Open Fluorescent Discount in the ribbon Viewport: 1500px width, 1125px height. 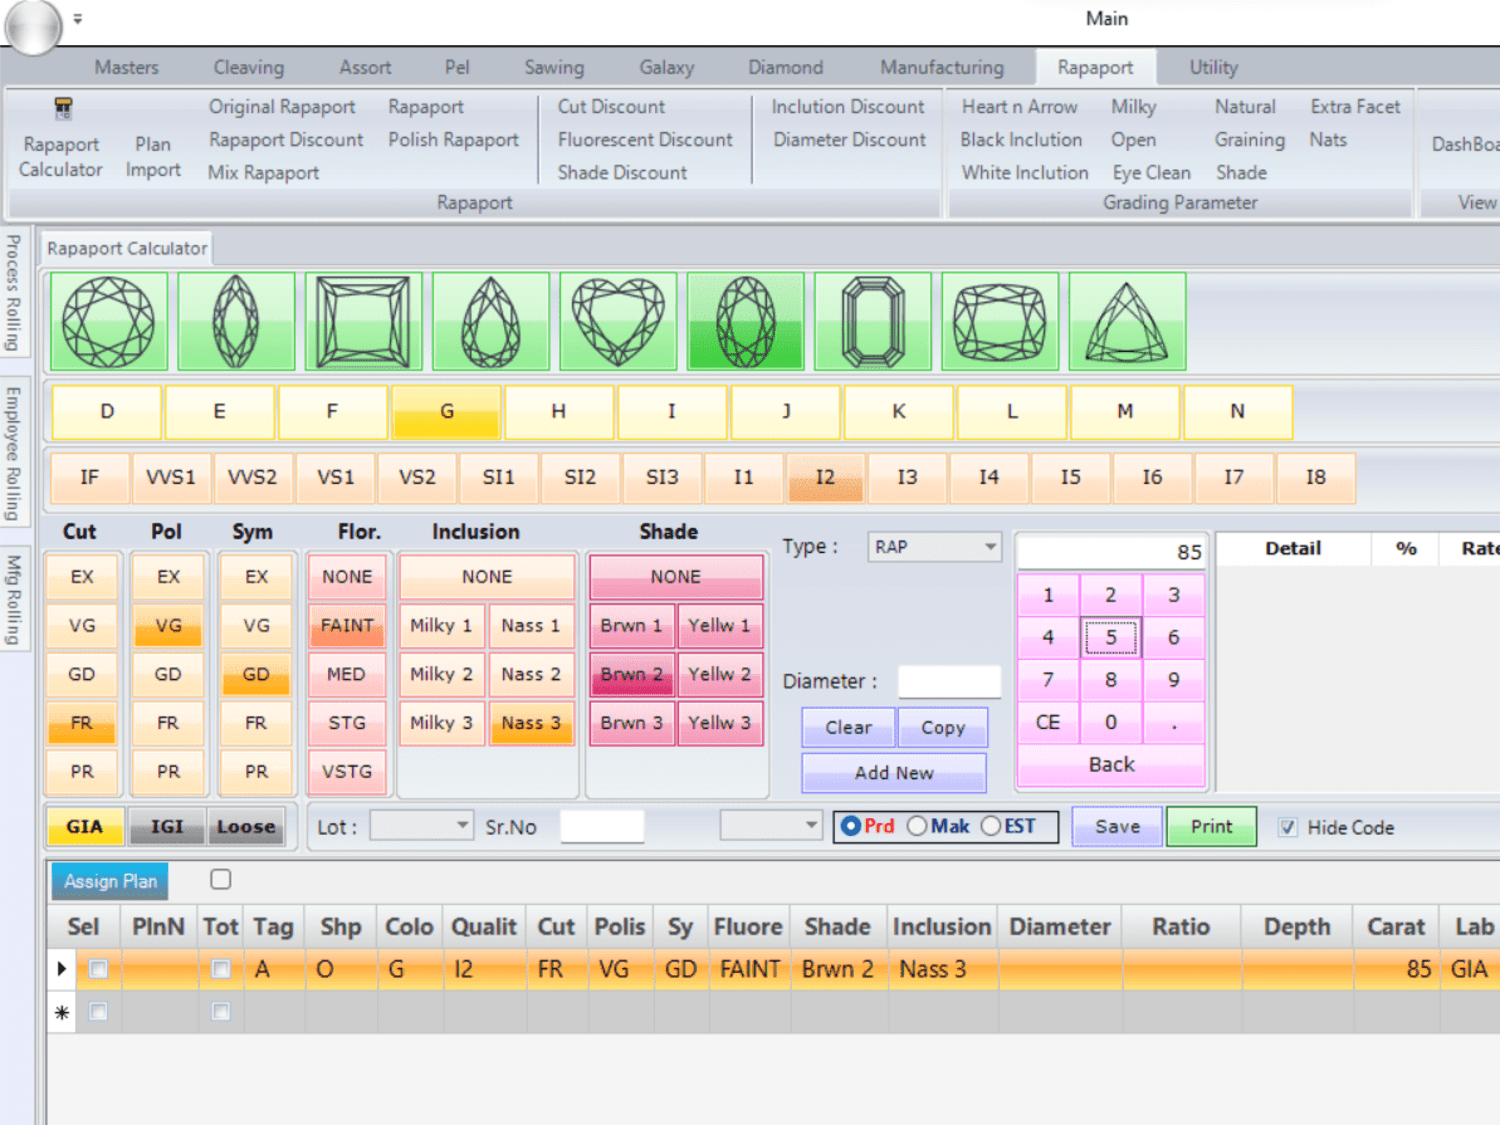(x=645, y=140)
